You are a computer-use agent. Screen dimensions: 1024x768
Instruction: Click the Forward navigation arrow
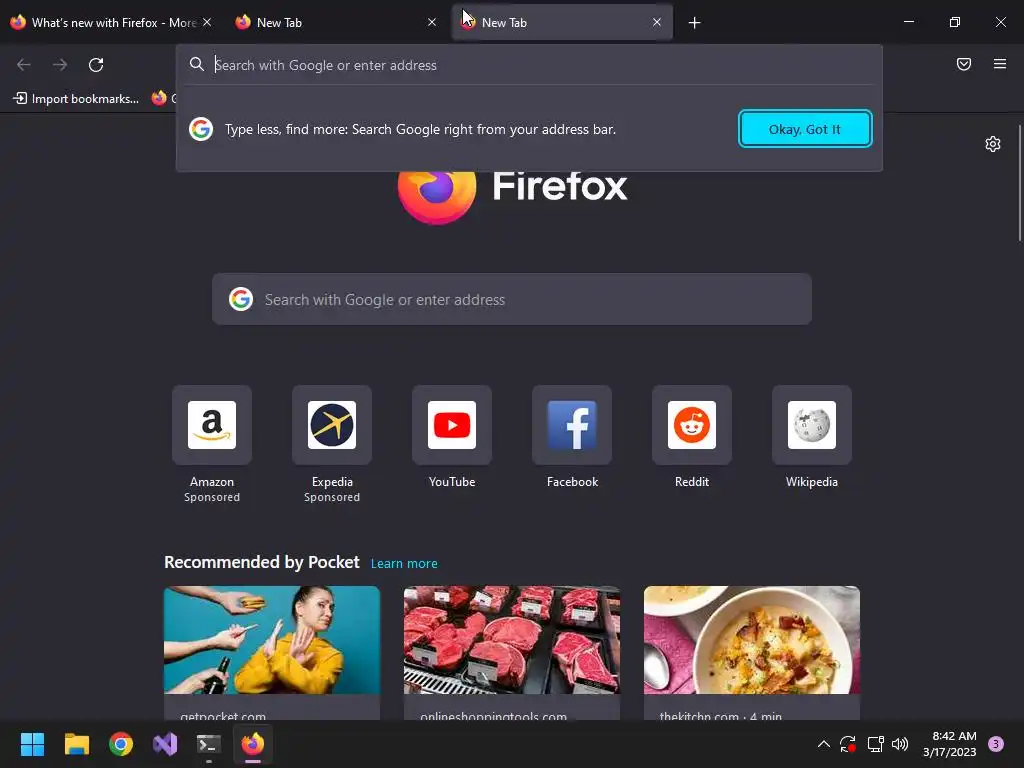coord(60,65)
